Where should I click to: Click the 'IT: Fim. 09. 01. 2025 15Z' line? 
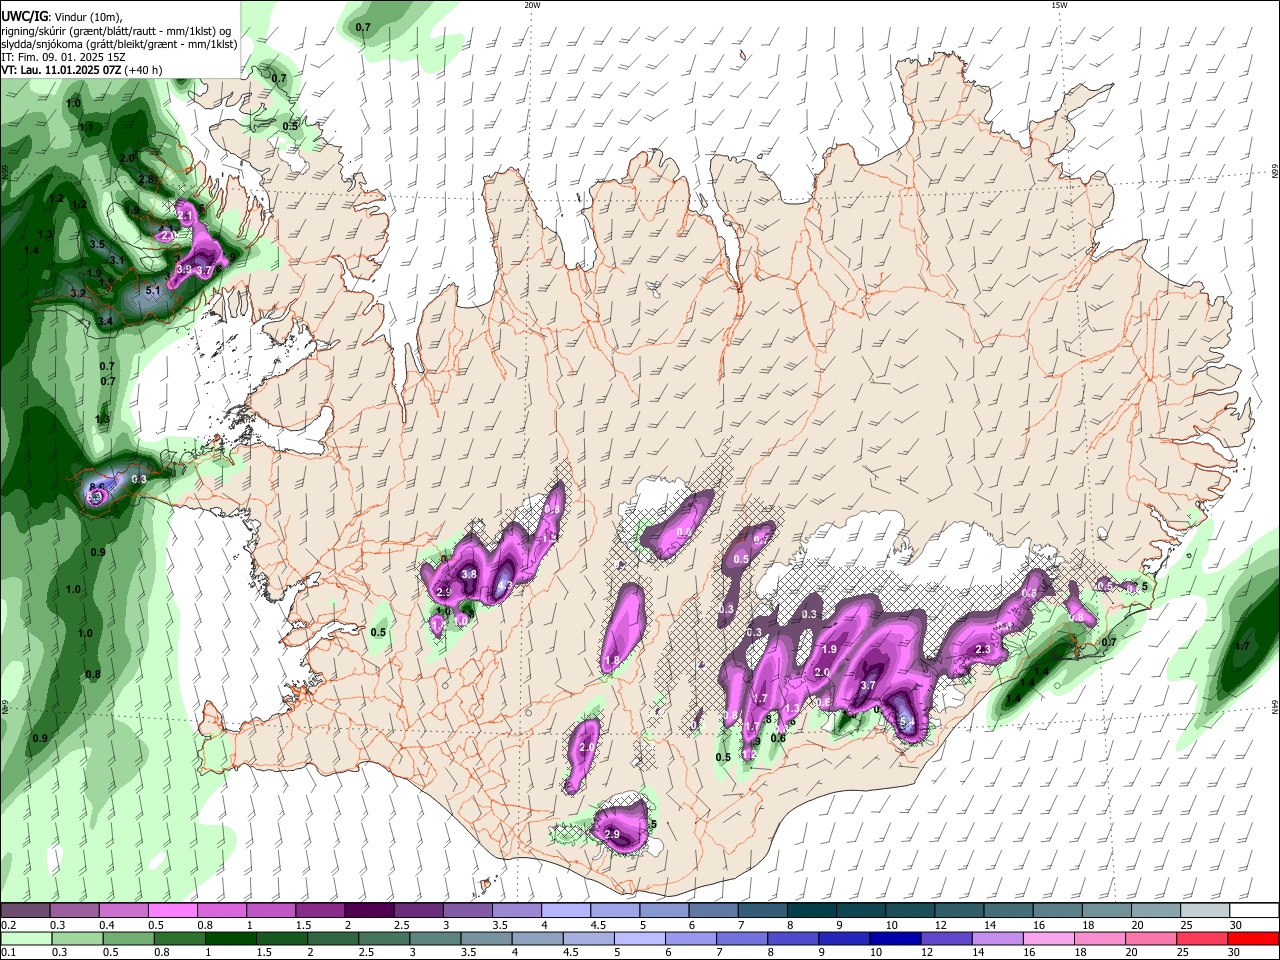[64, 57]
